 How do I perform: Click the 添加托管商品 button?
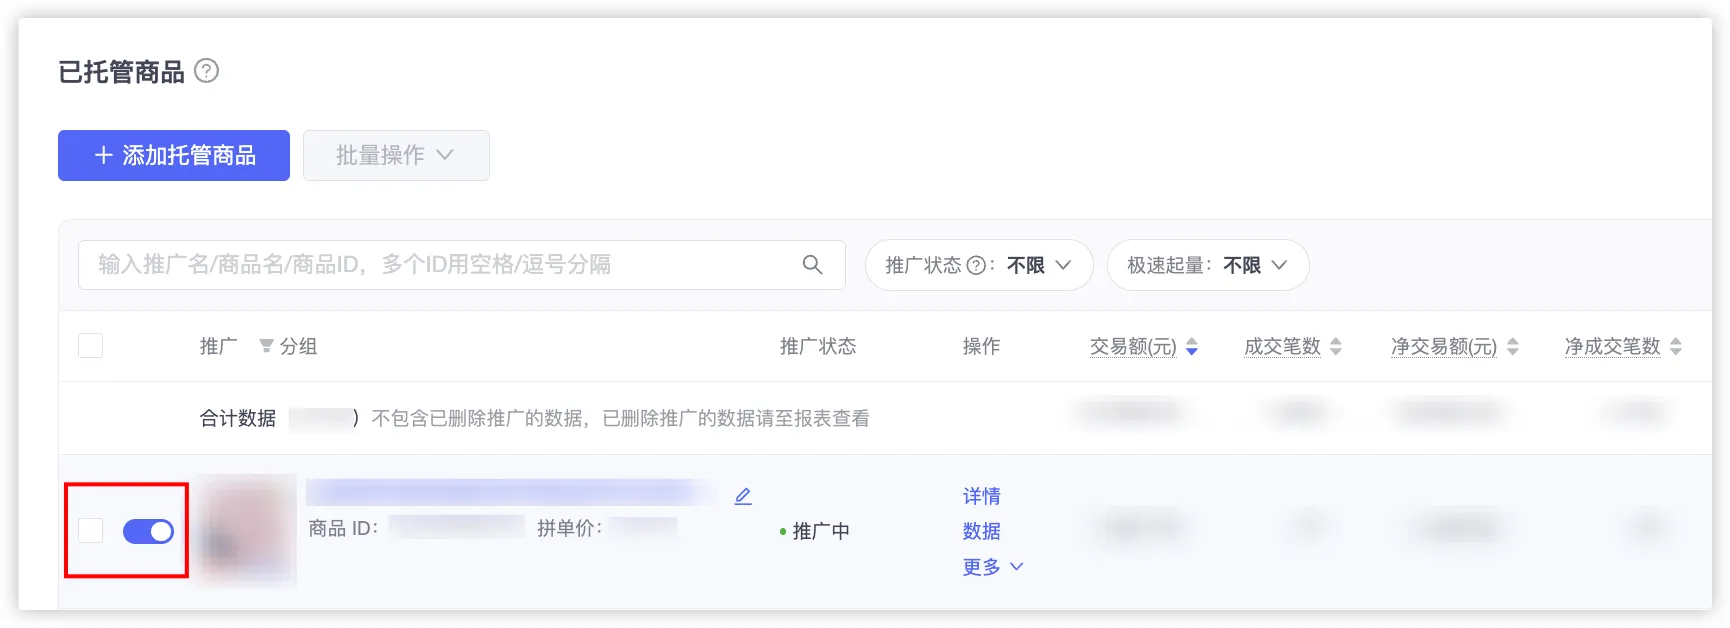point(174,155)
